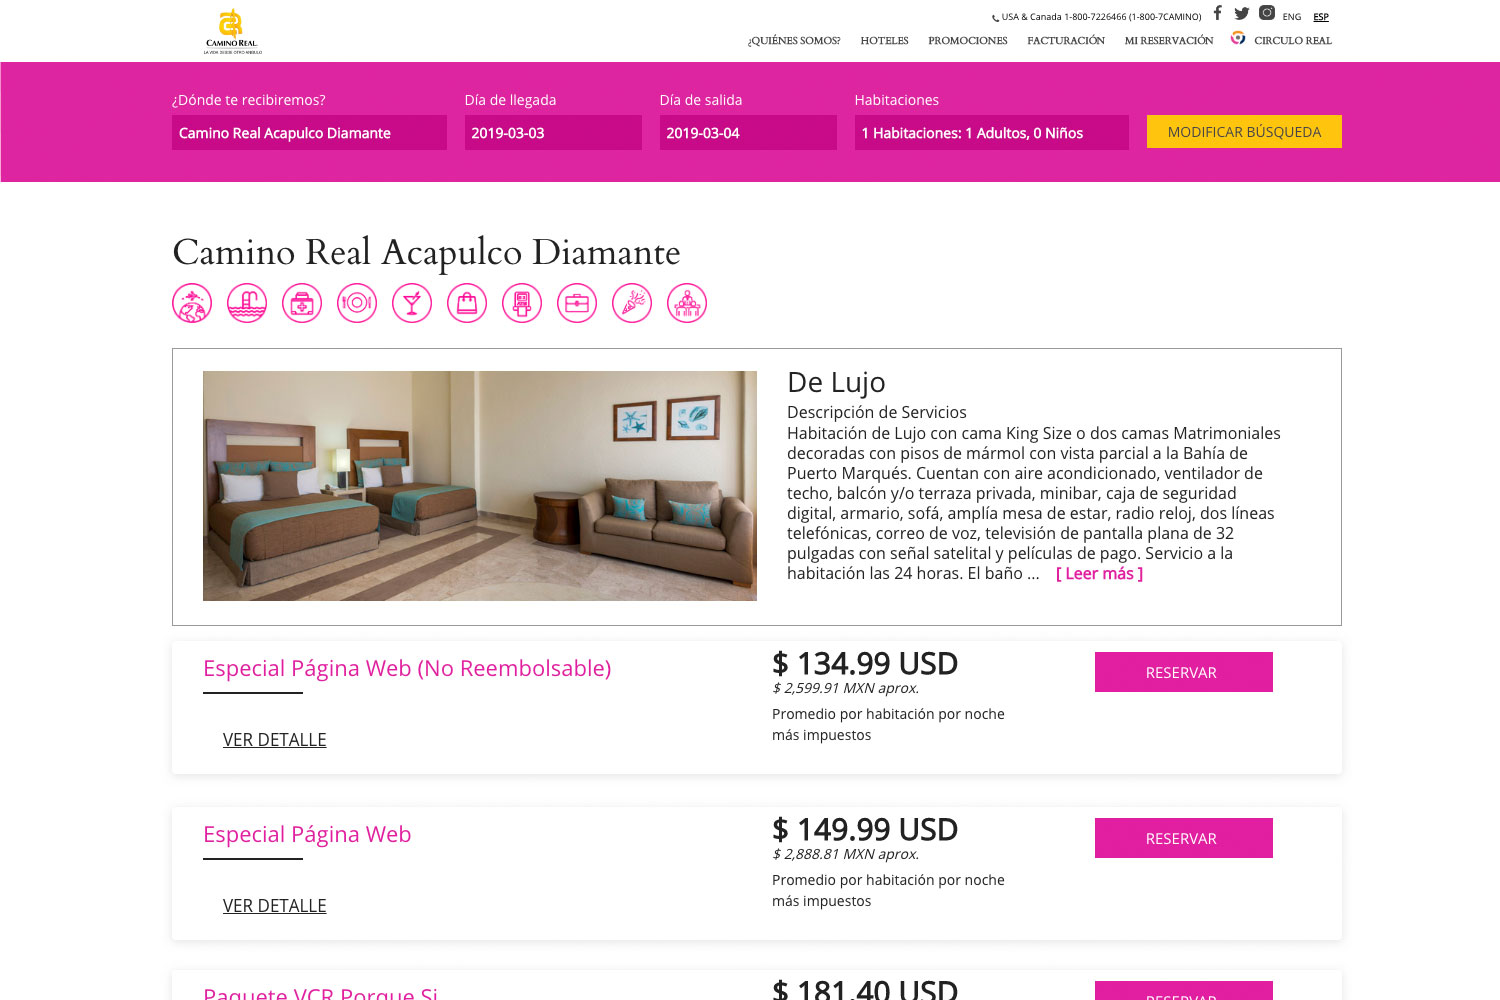Open the Habitaciones guest selector
Image resolution: width=1500 pixels, height=1000 pixels.
(992, 133)
